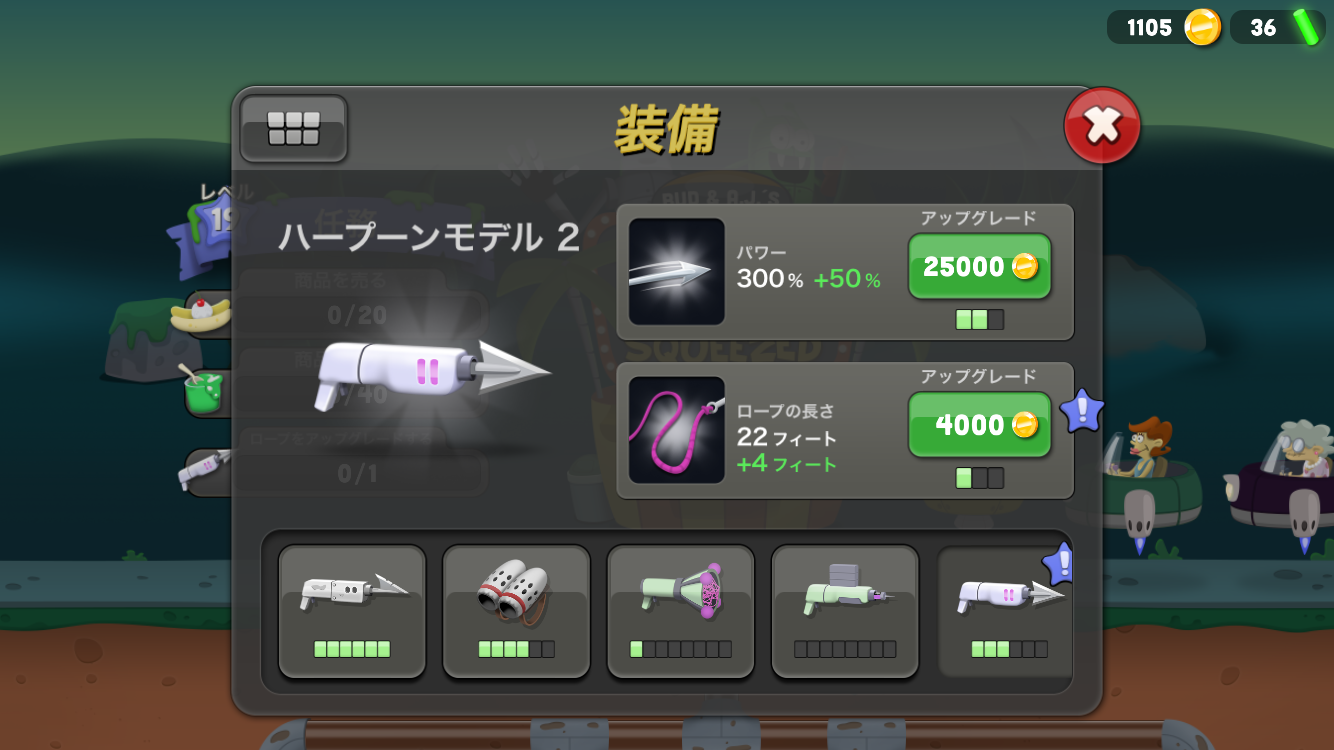Open the equipment grid view button
This screenshot has width=1334, height=750.
click(x=293, y=128)
